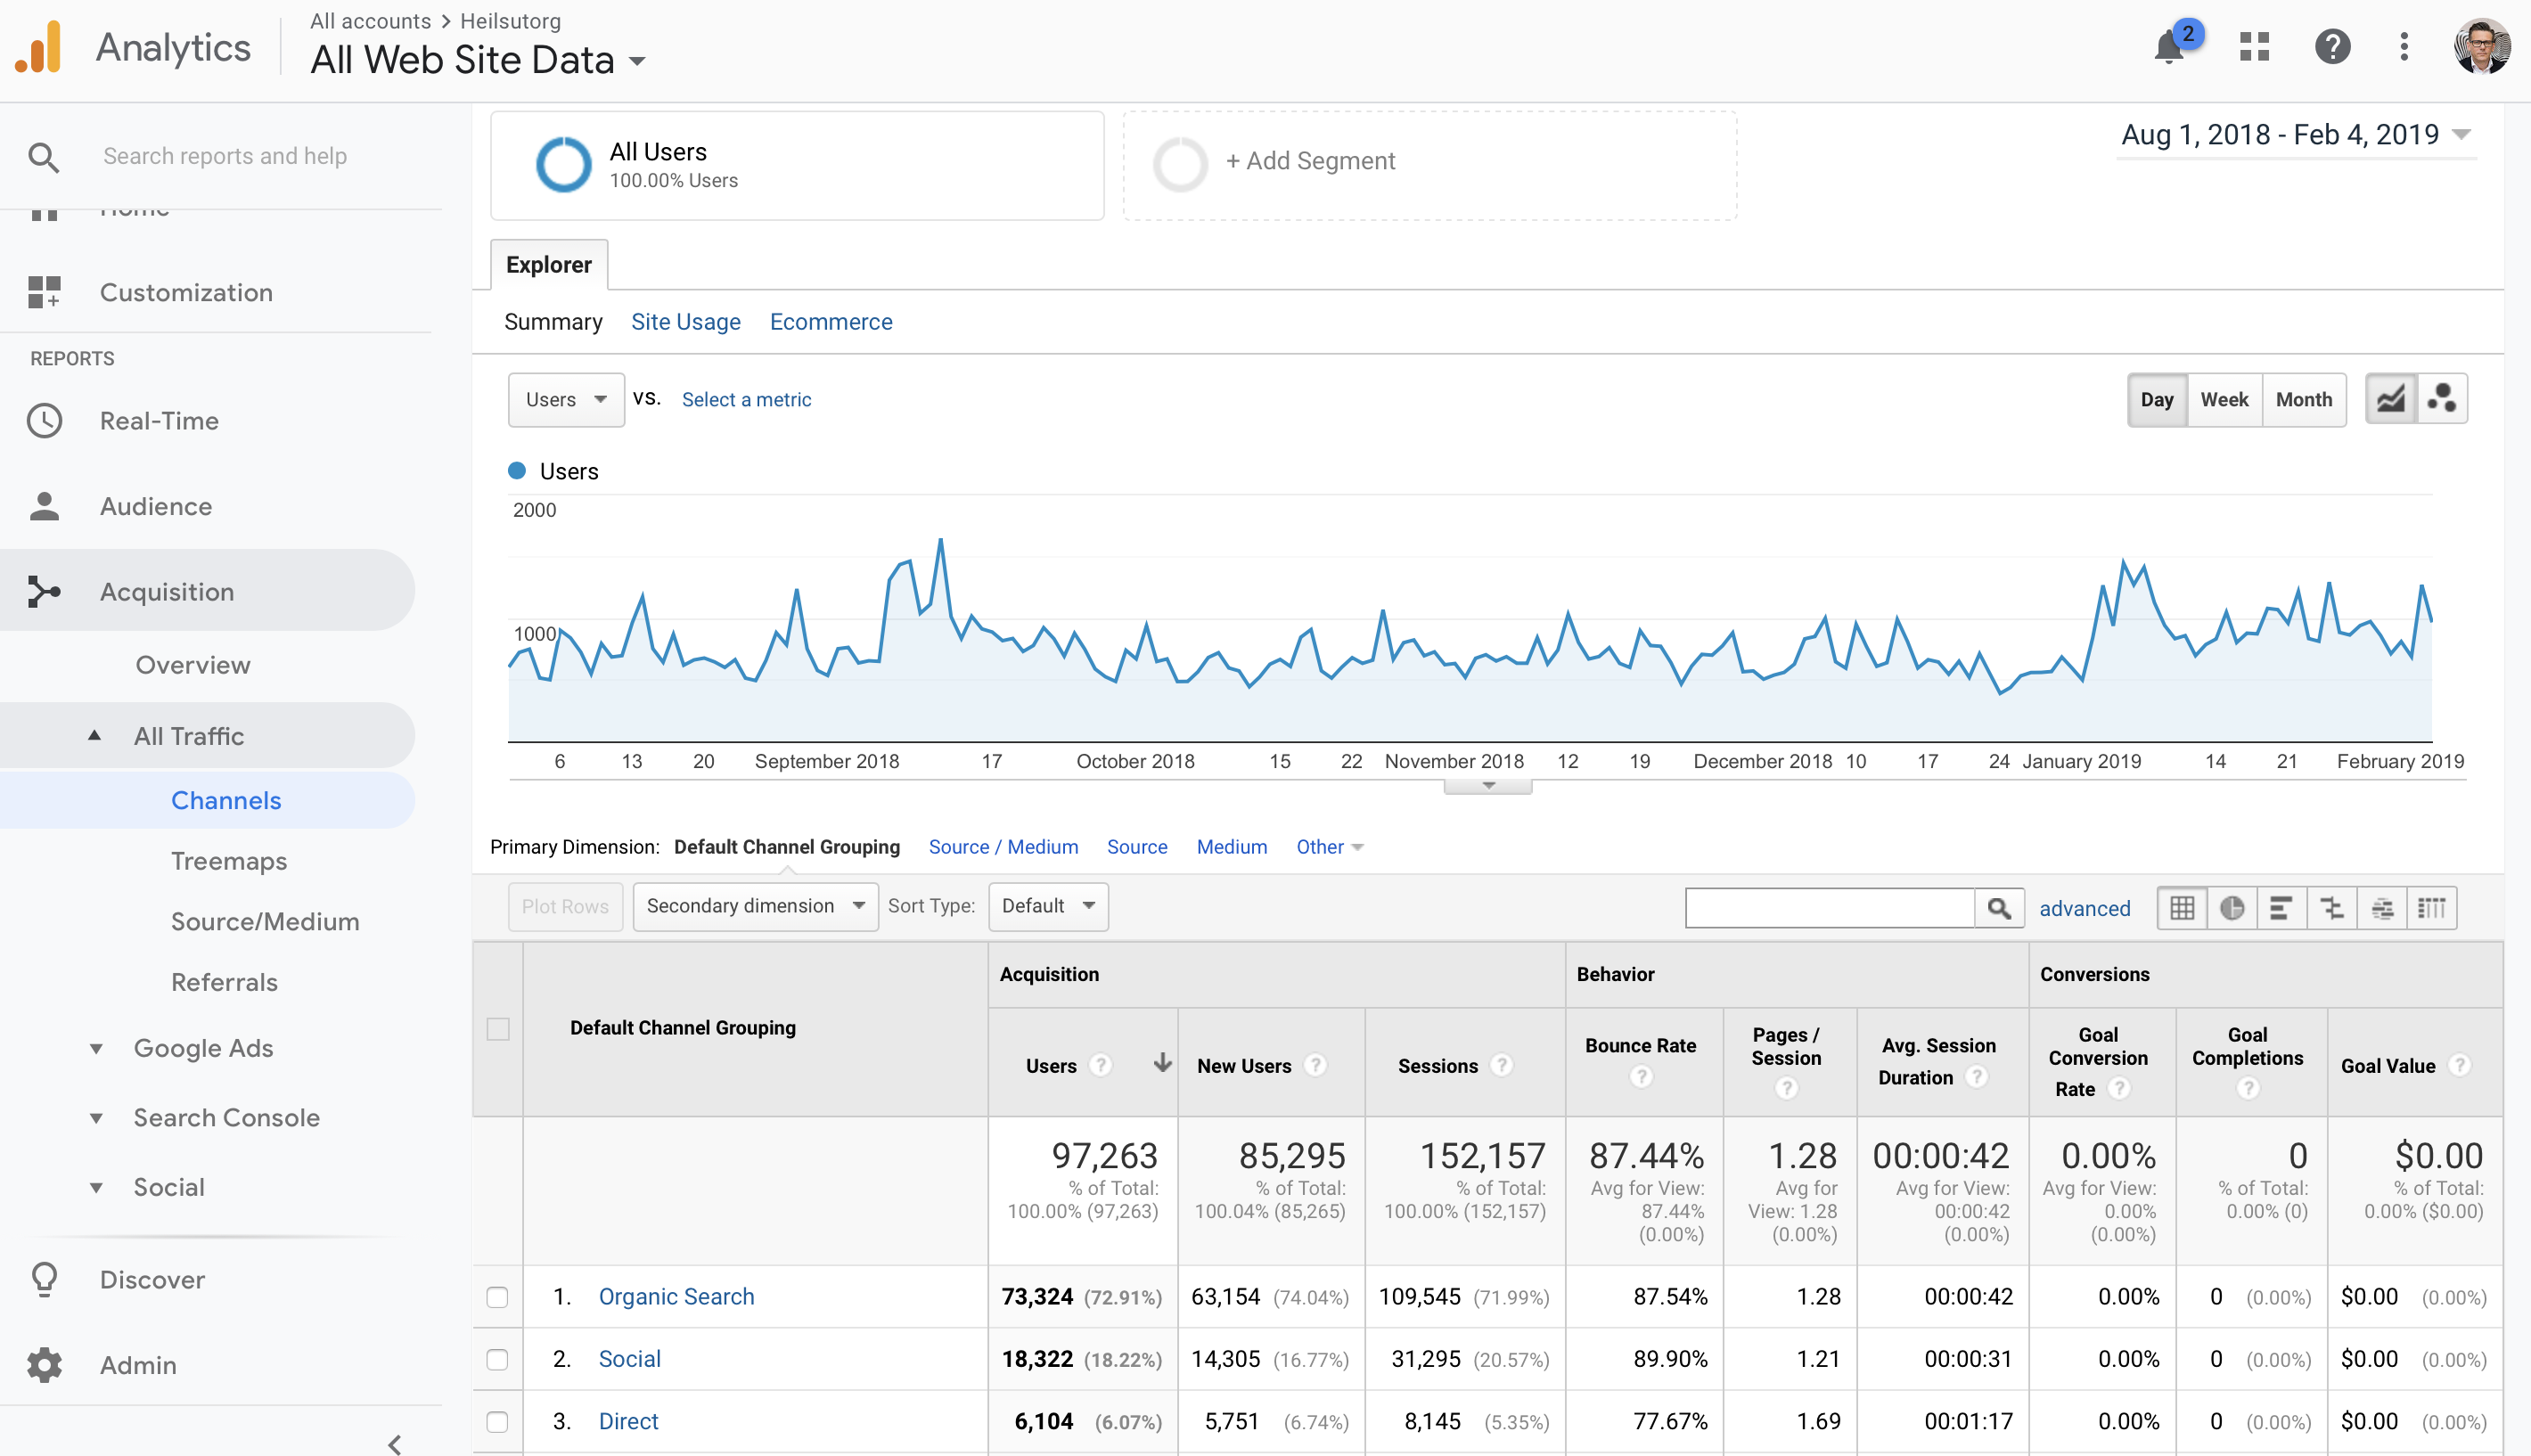Viewport: 2531px width, 1456px height.
Task: Select the Percentage pie chart view
Action: pyautogui.click(x=2232, y=908)
